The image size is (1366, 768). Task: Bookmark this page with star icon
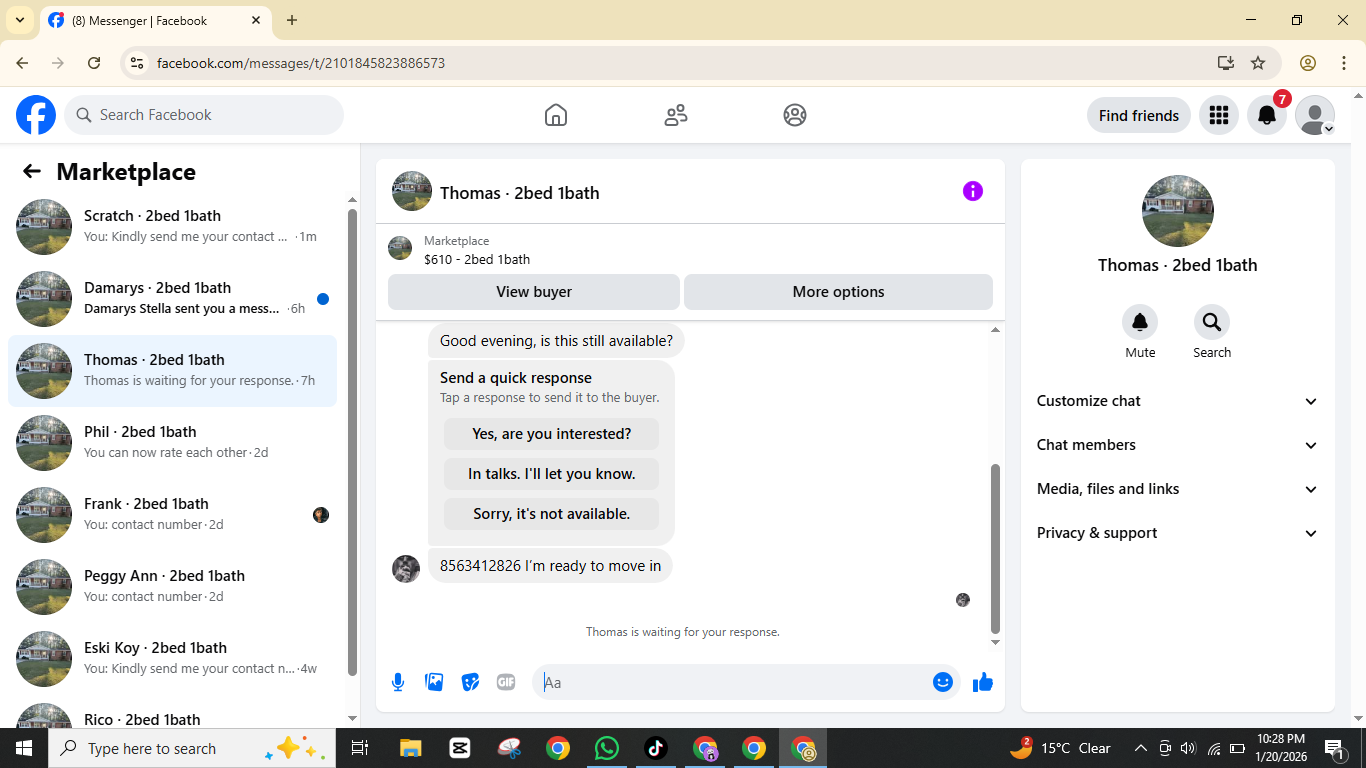point(1258,63)
